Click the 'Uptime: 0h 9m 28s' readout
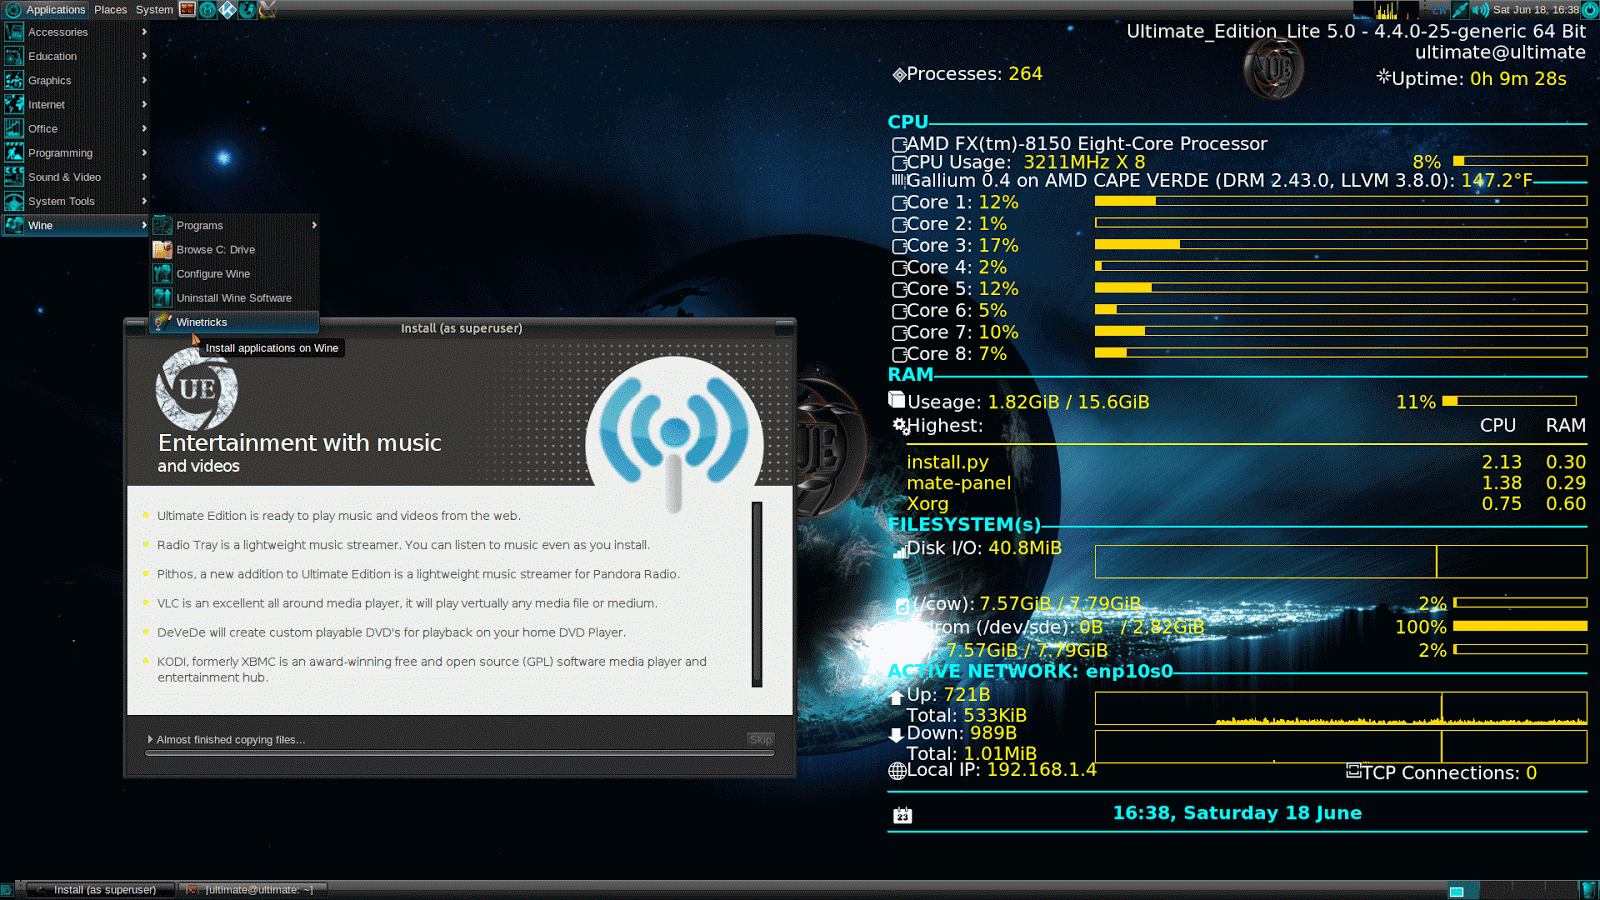 pyautogui.click(x=1472, y=78)
